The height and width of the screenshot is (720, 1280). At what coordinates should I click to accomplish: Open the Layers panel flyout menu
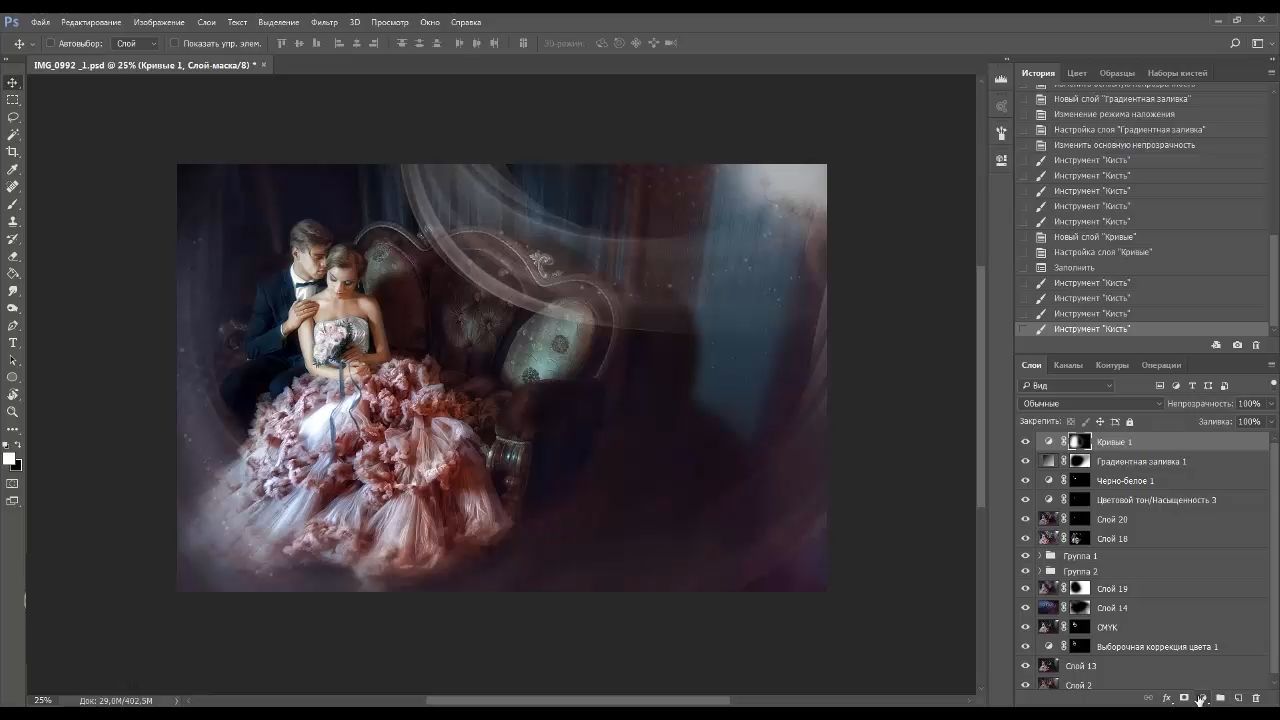click(x=1271, y=365)
